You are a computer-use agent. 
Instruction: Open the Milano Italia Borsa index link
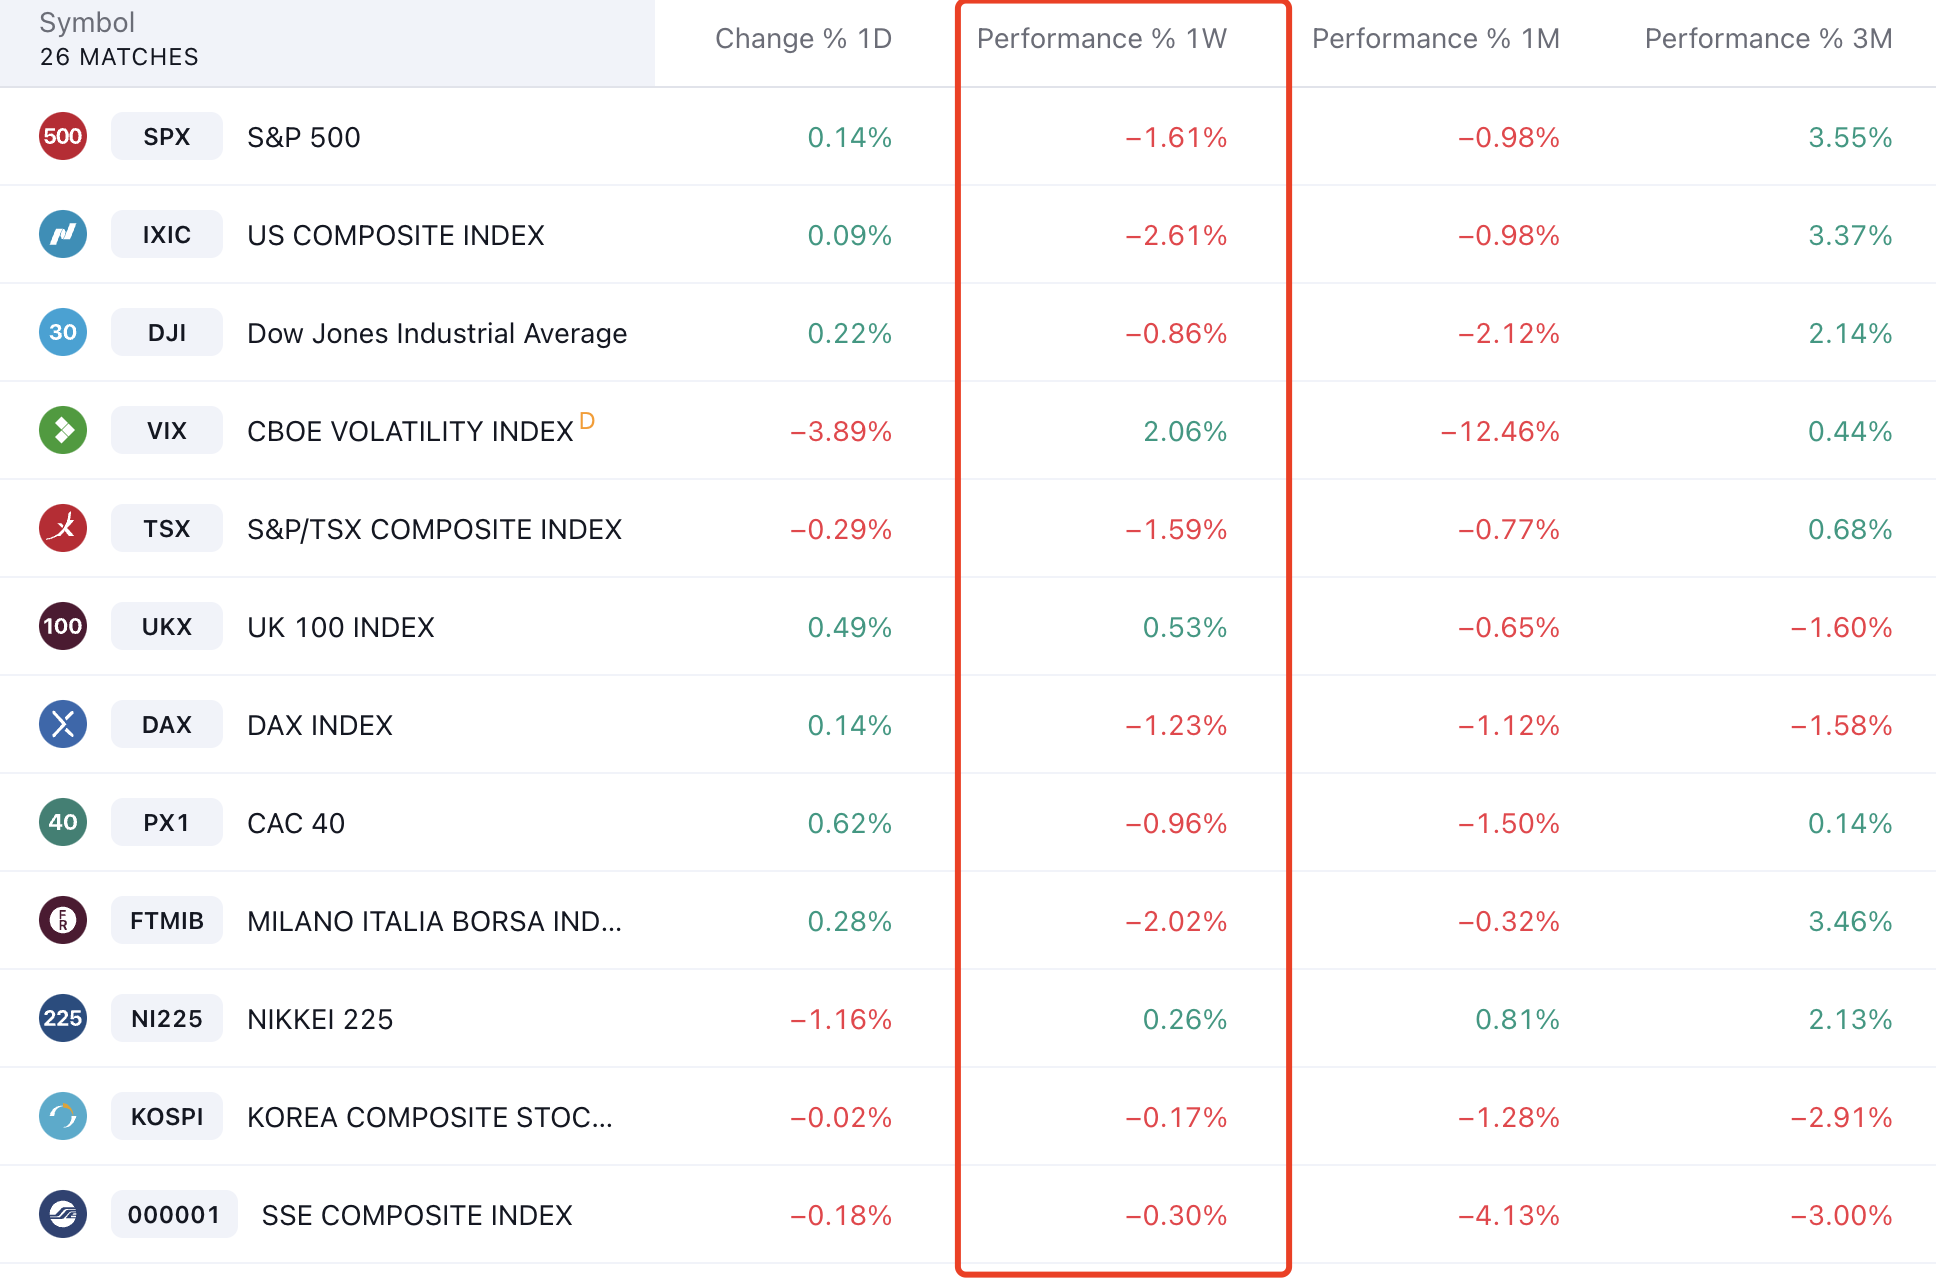[434, 921]
